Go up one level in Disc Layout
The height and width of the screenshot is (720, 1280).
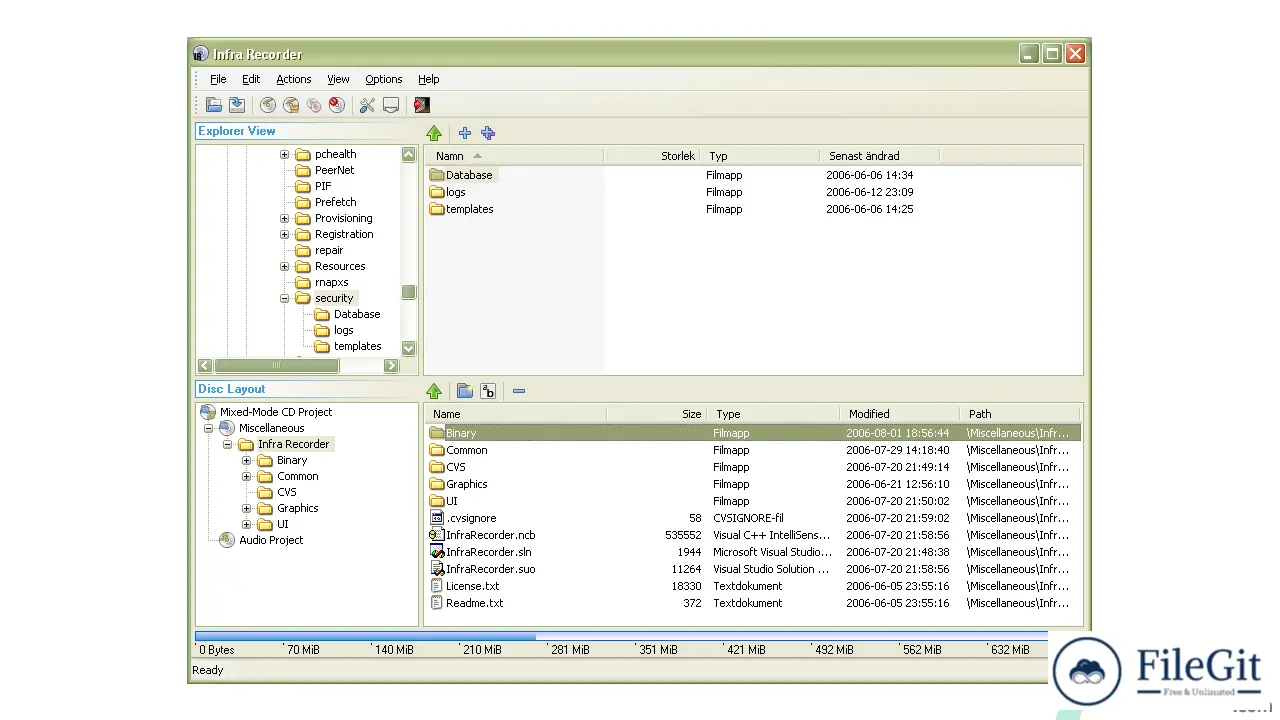pyautogui.click(x=434, y=391)
